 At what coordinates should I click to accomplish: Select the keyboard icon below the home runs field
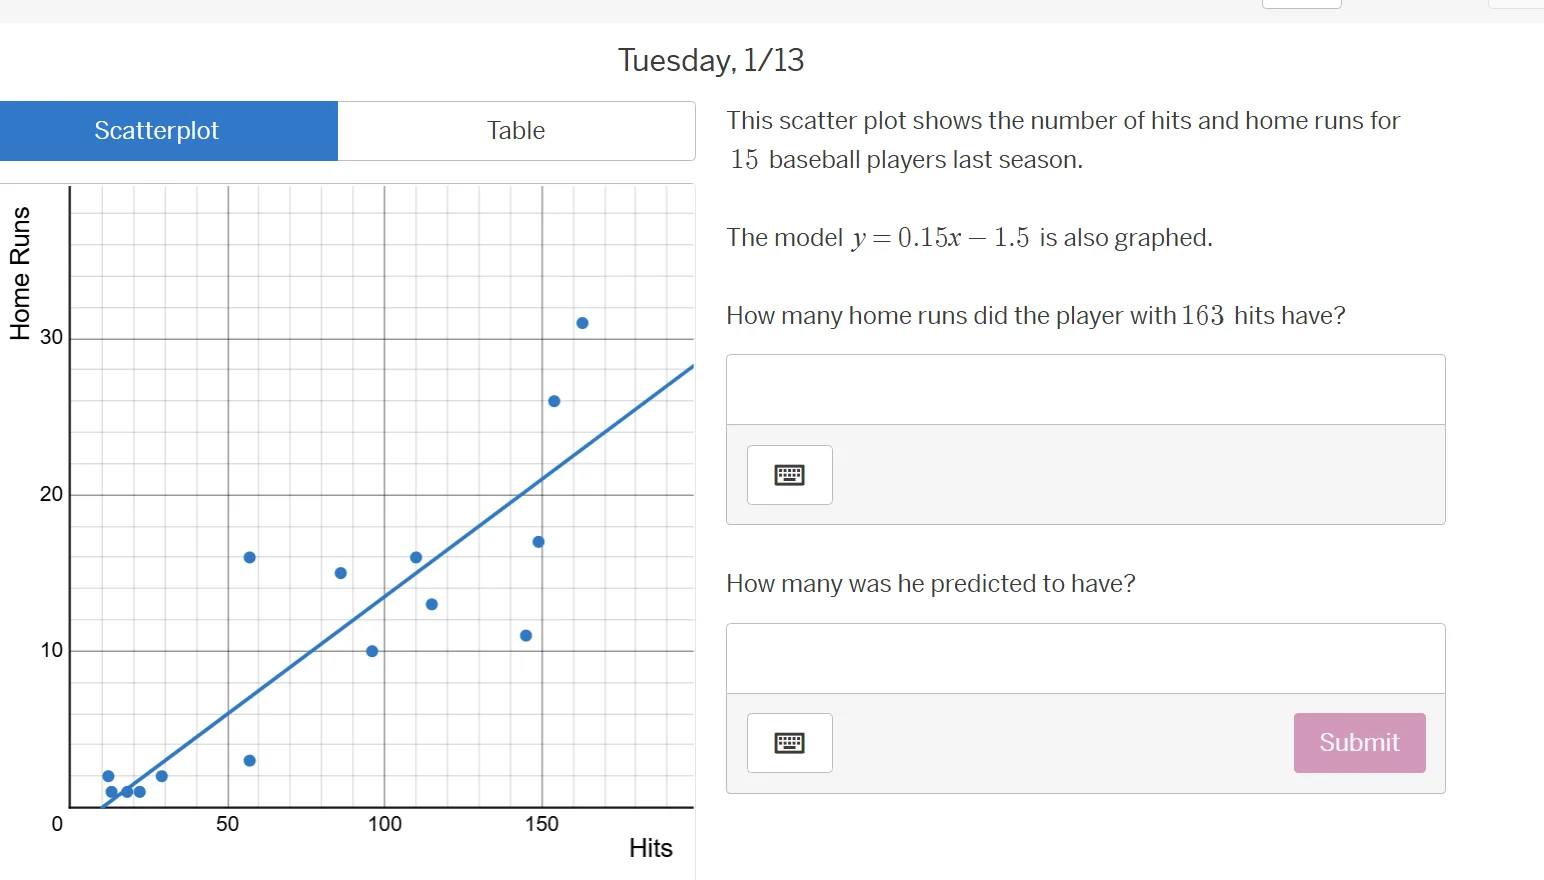(789, 475)
